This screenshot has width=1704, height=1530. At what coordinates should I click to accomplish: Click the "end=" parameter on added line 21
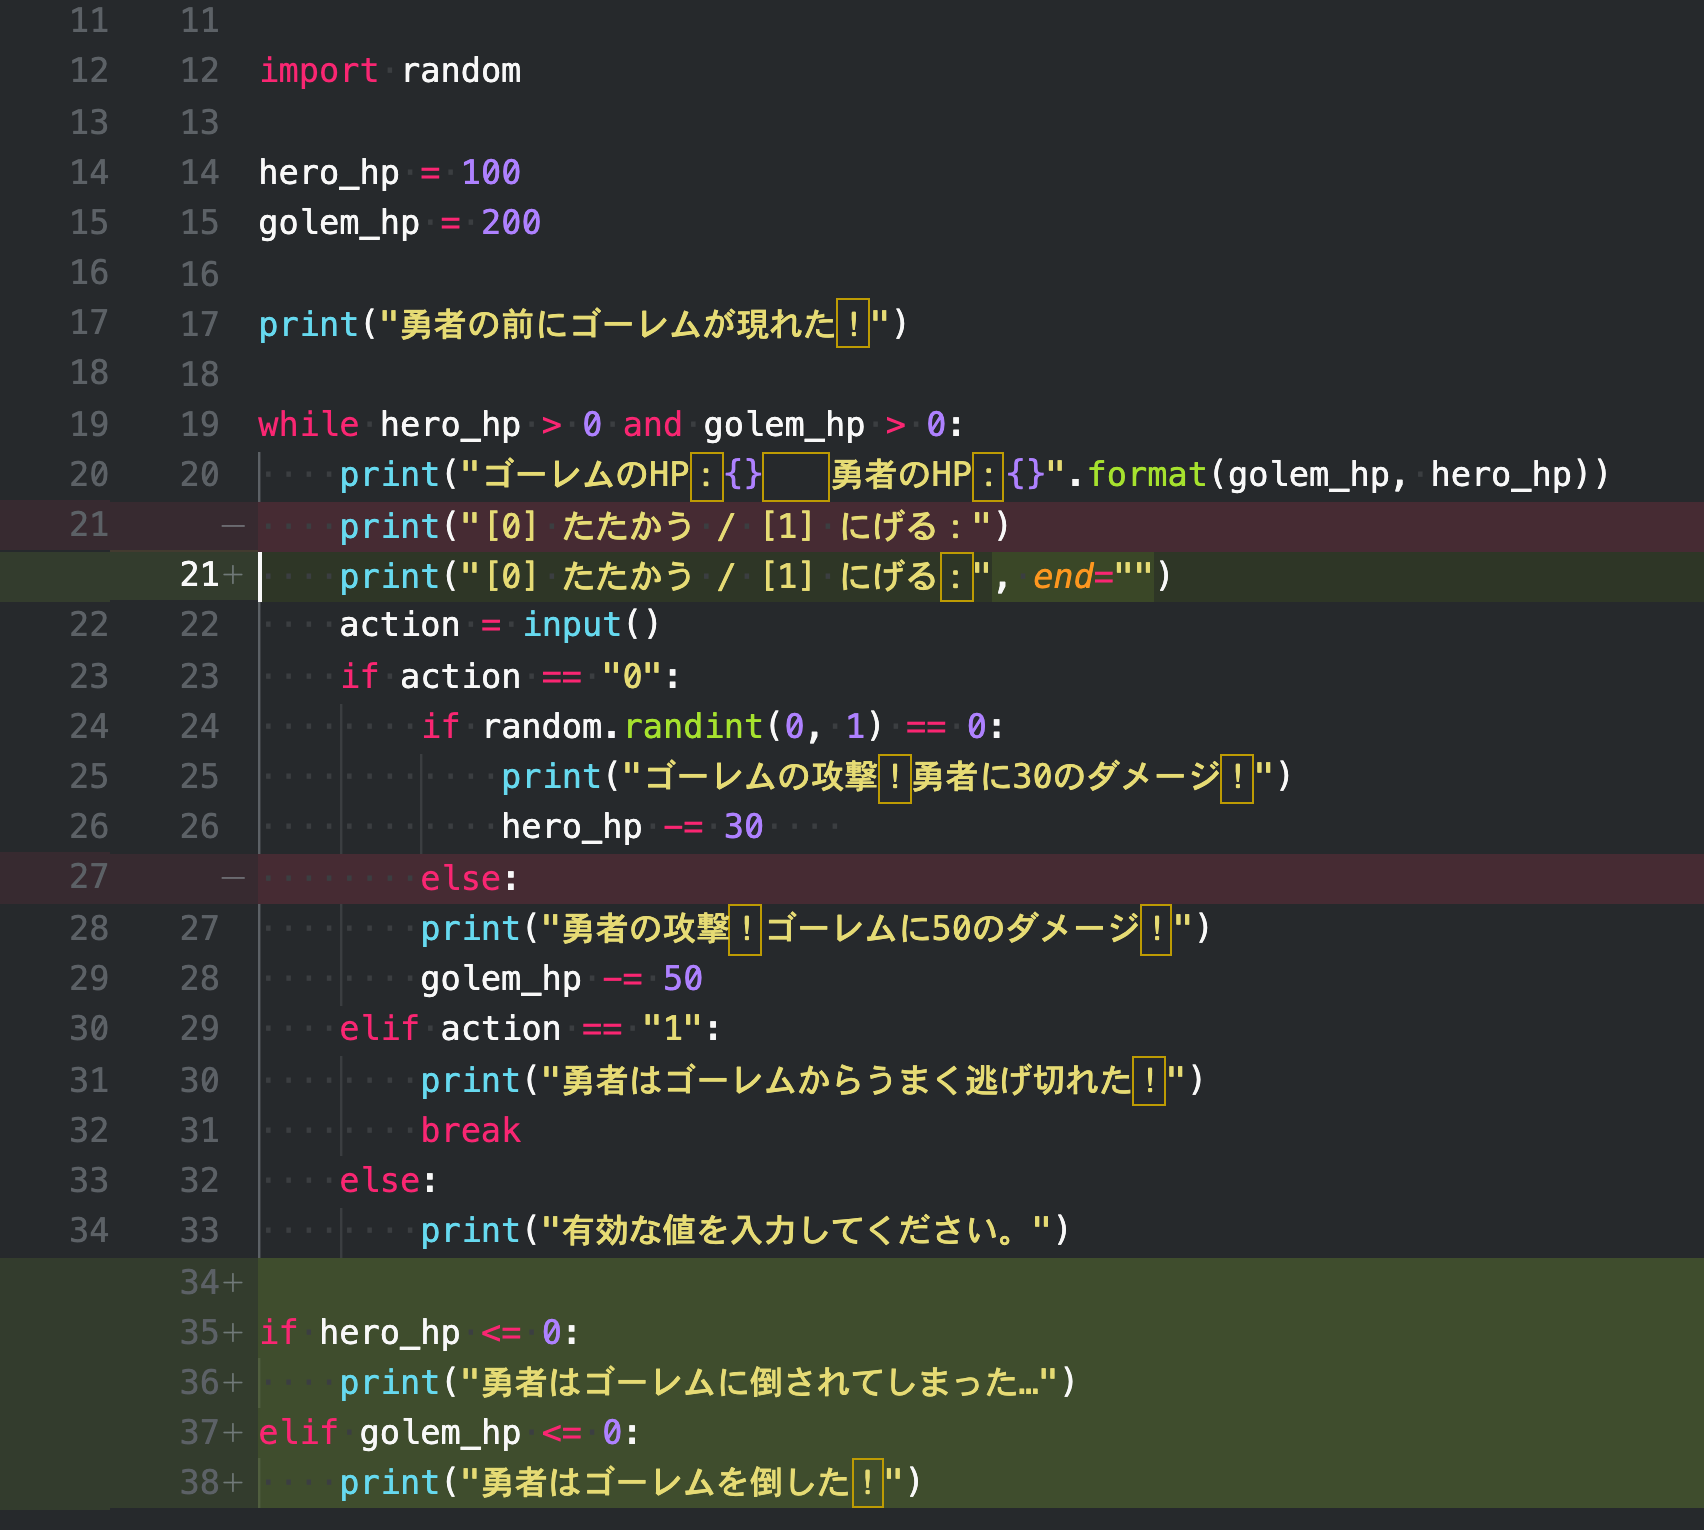(x=1073, y=576)
